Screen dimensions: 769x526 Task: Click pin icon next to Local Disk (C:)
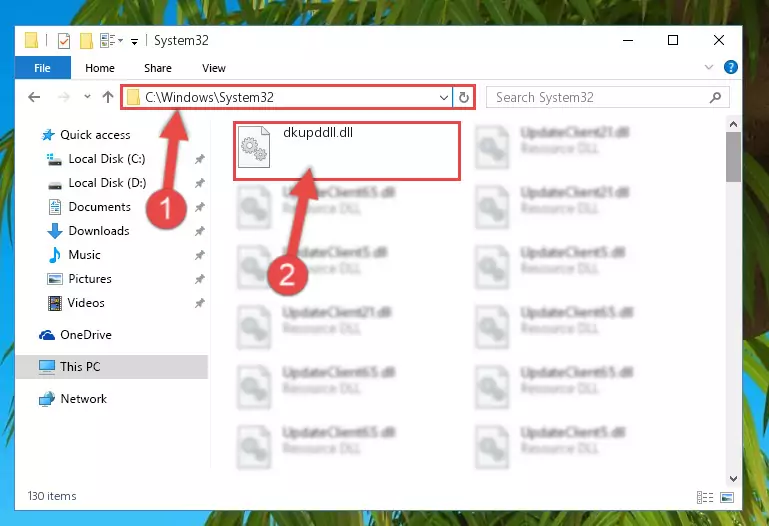point(200,159)
